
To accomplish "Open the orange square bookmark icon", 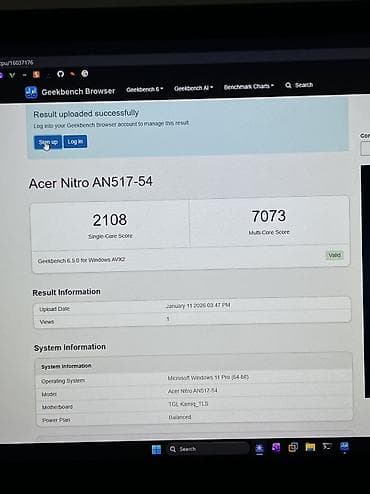I will [x=36, y=74].
